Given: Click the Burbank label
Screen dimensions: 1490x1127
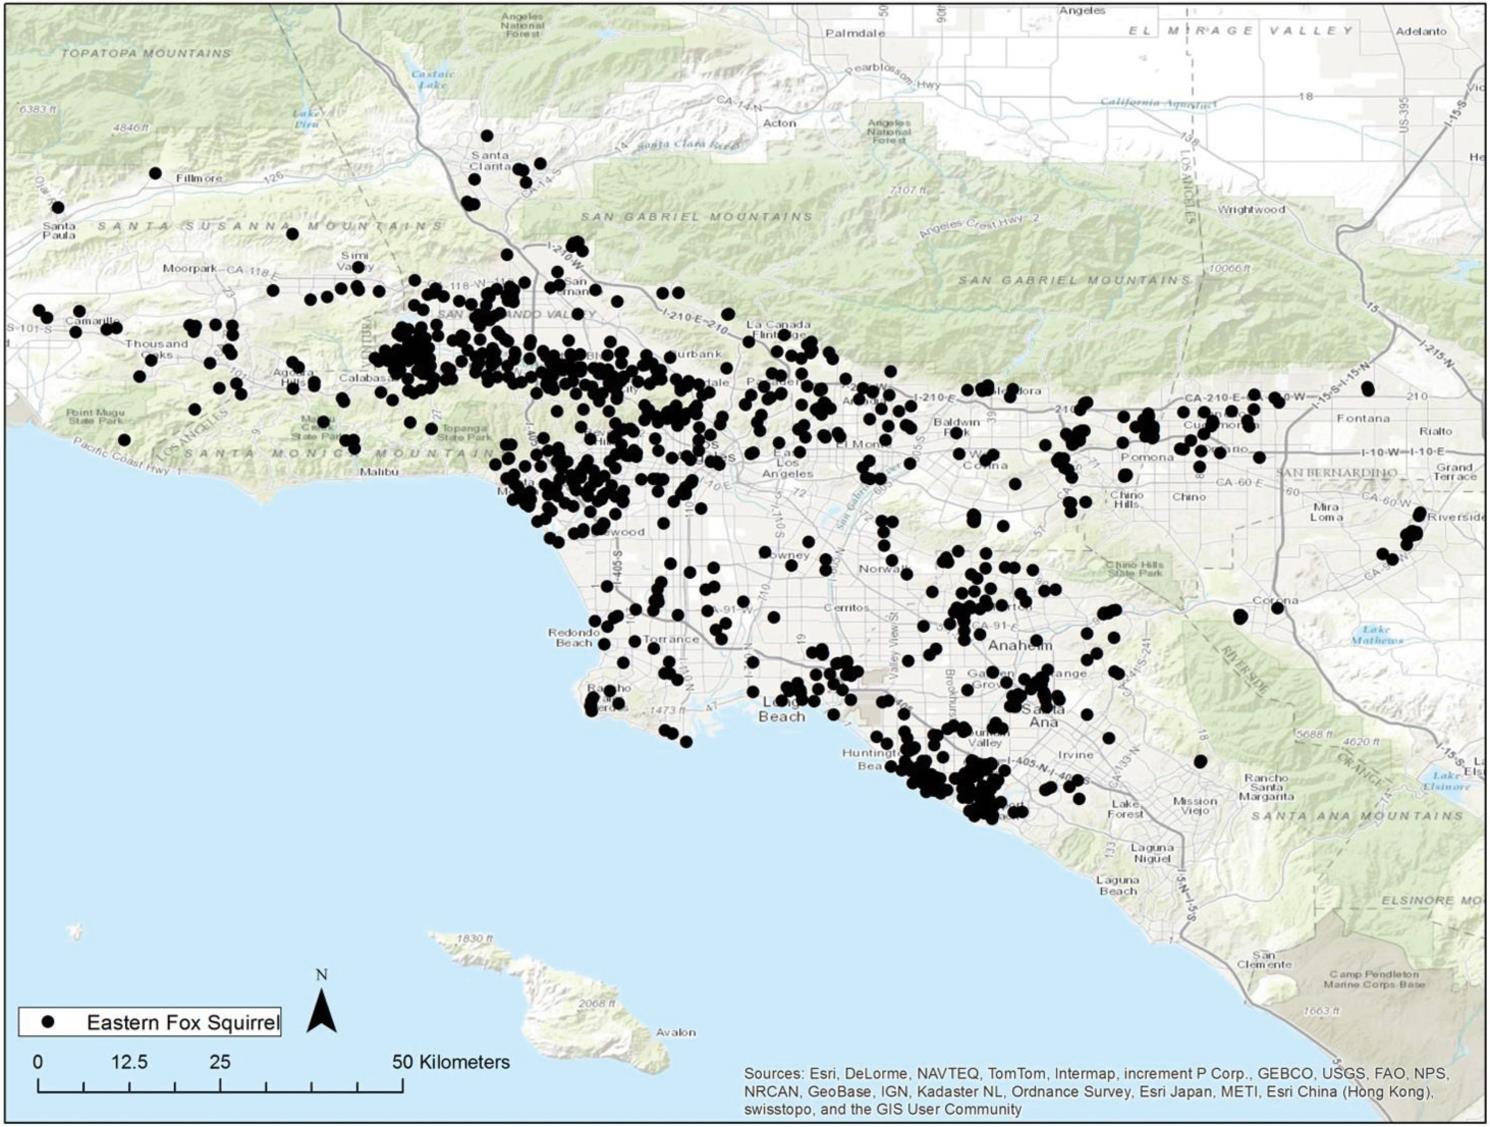Looking at the screenshot, I should coord(696,354).
